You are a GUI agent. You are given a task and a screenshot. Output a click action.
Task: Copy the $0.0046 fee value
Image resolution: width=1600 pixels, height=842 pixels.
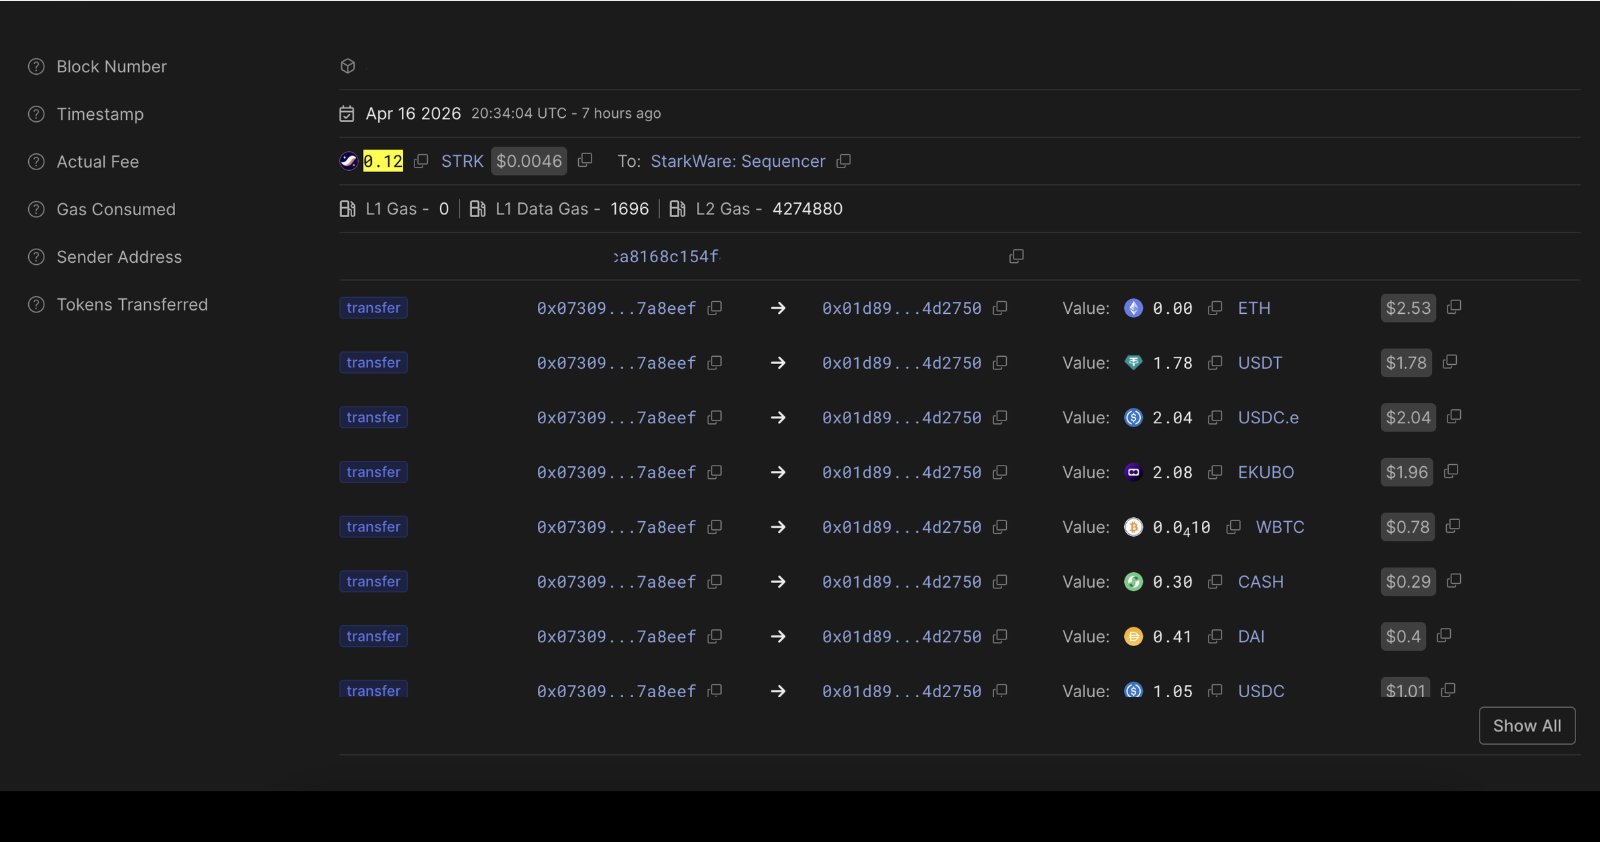585,160
